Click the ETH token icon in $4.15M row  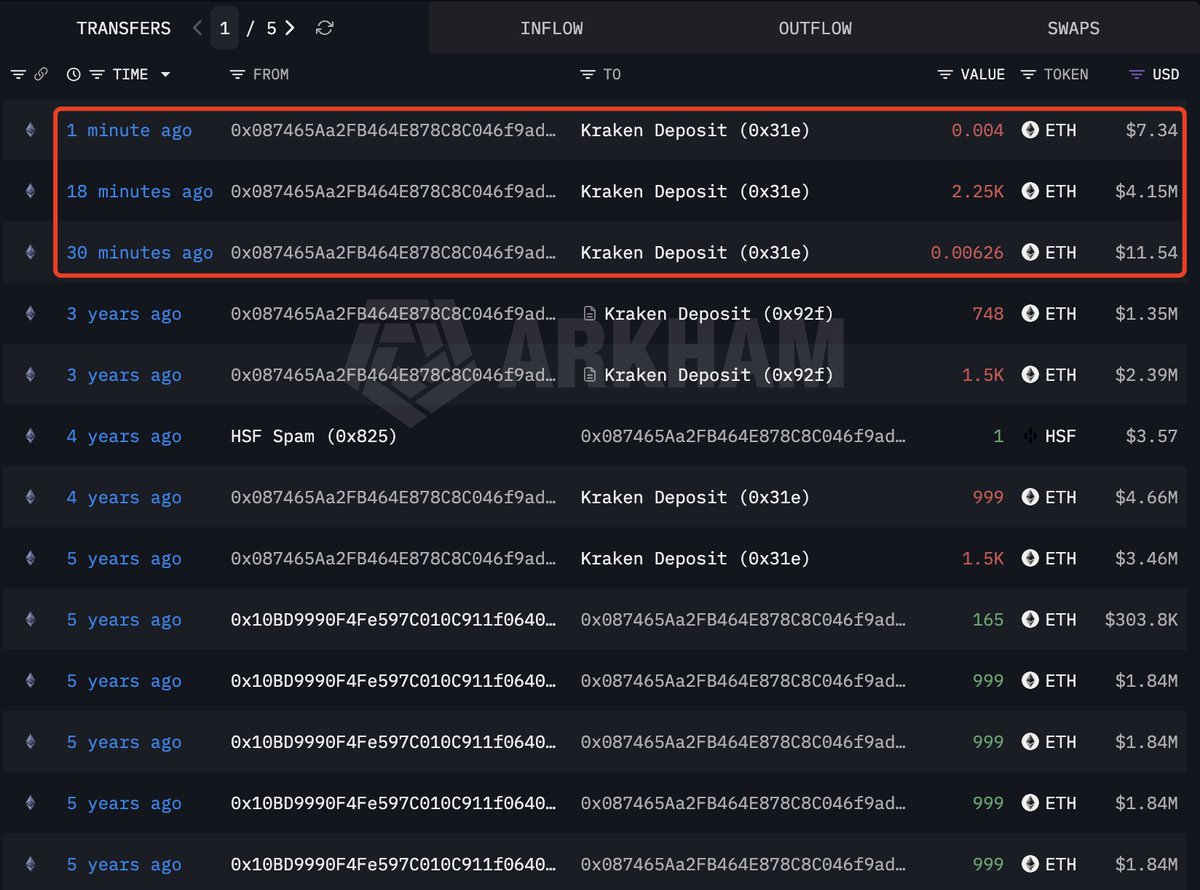pyautogui.click(x=1030, y=191)
